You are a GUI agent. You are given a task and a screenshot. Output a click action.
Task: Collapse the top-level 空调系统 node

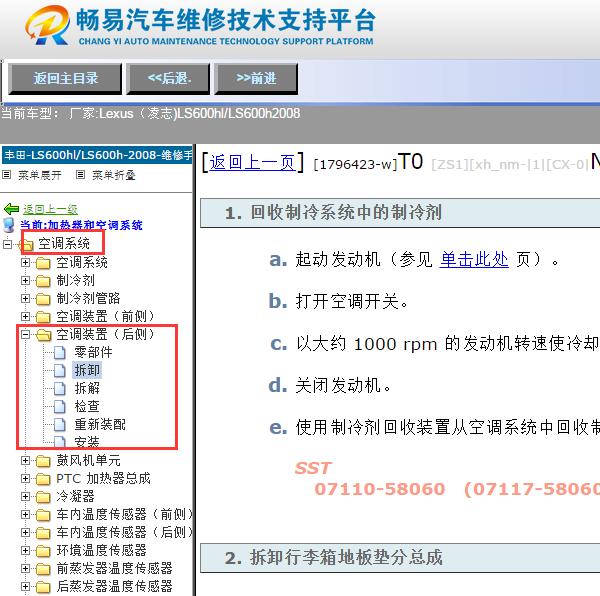[7, 244]
